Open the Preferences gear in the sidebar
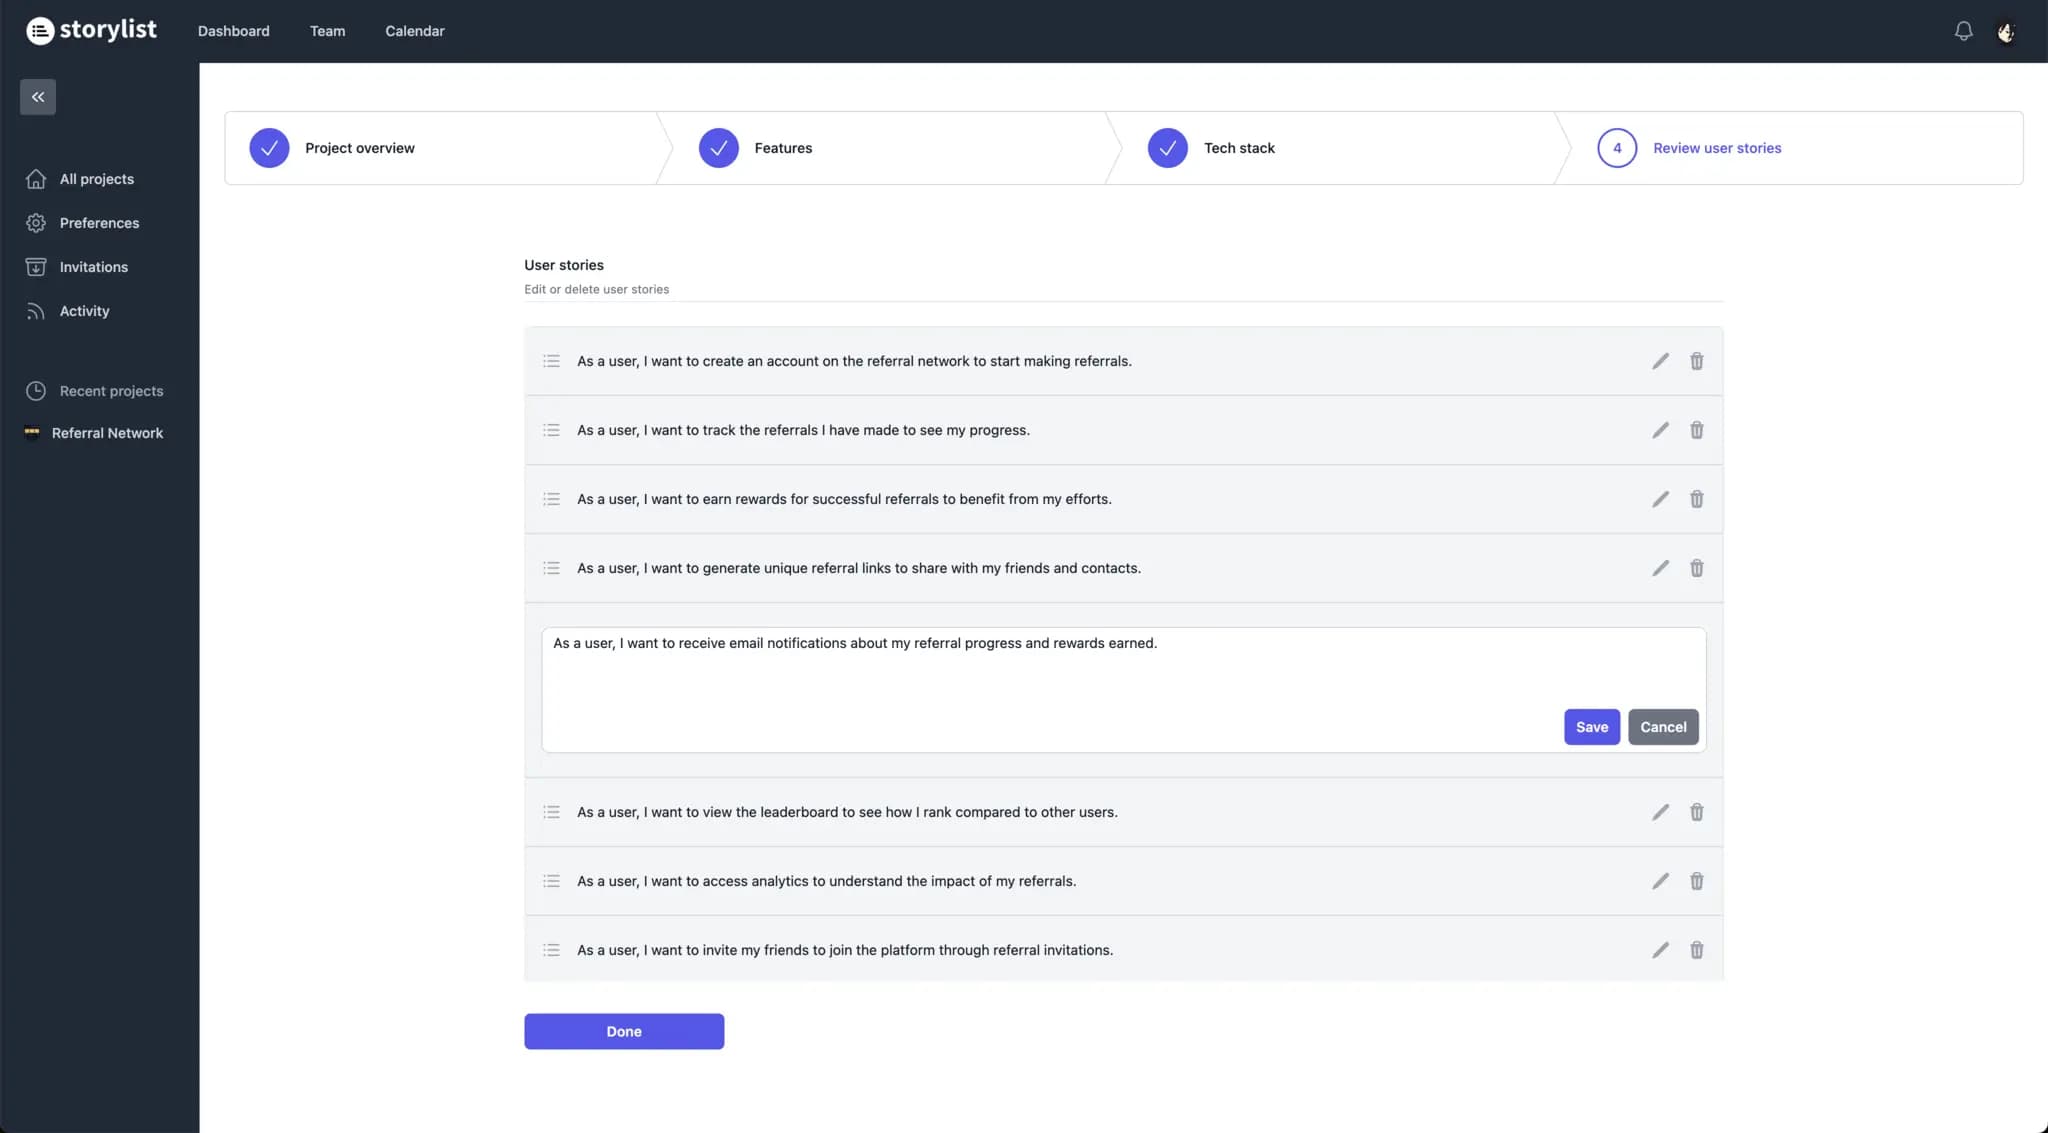Image resolution: width=2048 pixels, height=1133 pixels. (x=36, y=222)
